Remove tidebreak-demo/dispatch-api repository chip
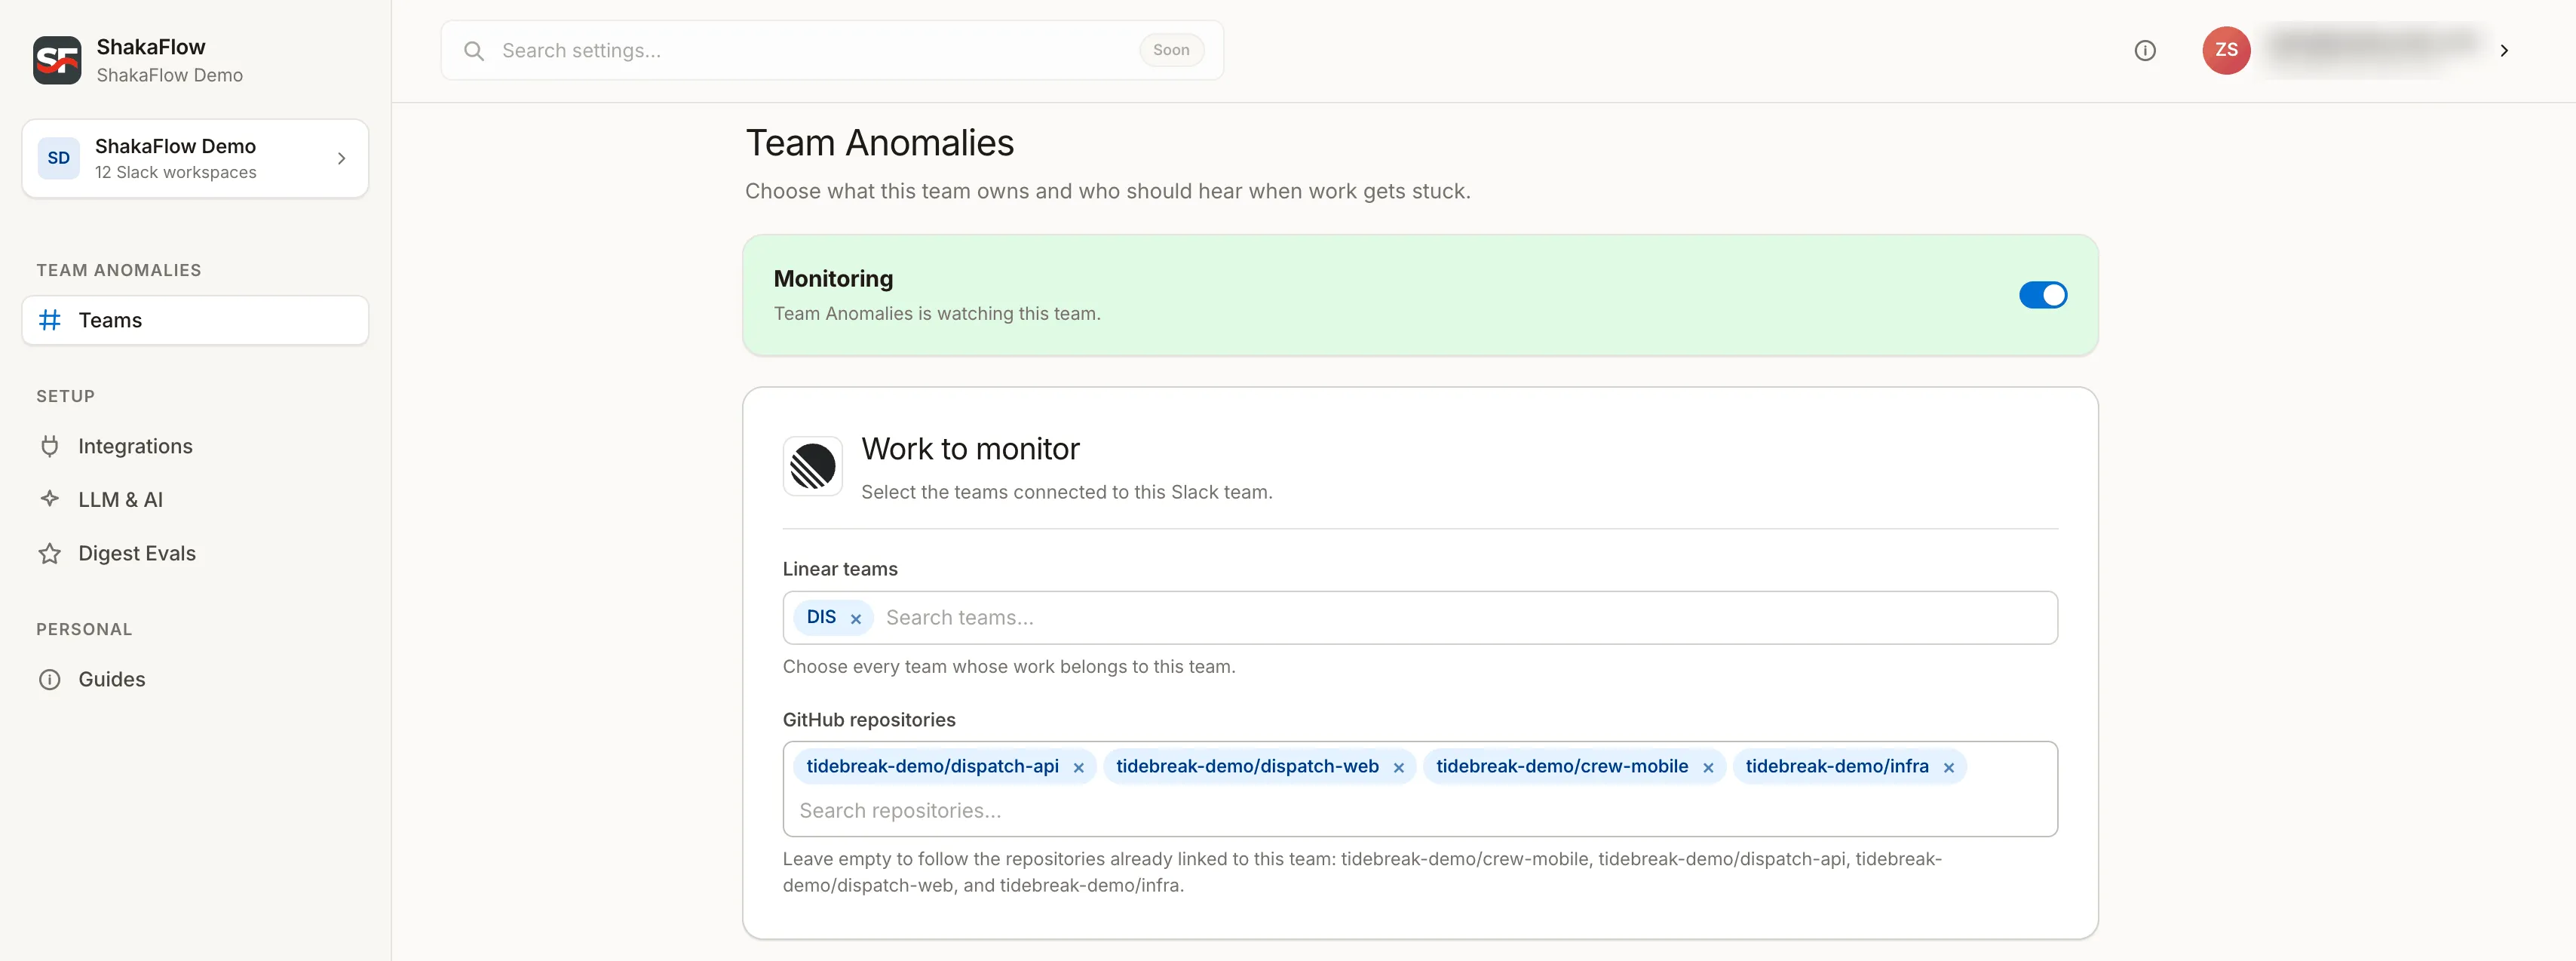 pos(1078,768)
